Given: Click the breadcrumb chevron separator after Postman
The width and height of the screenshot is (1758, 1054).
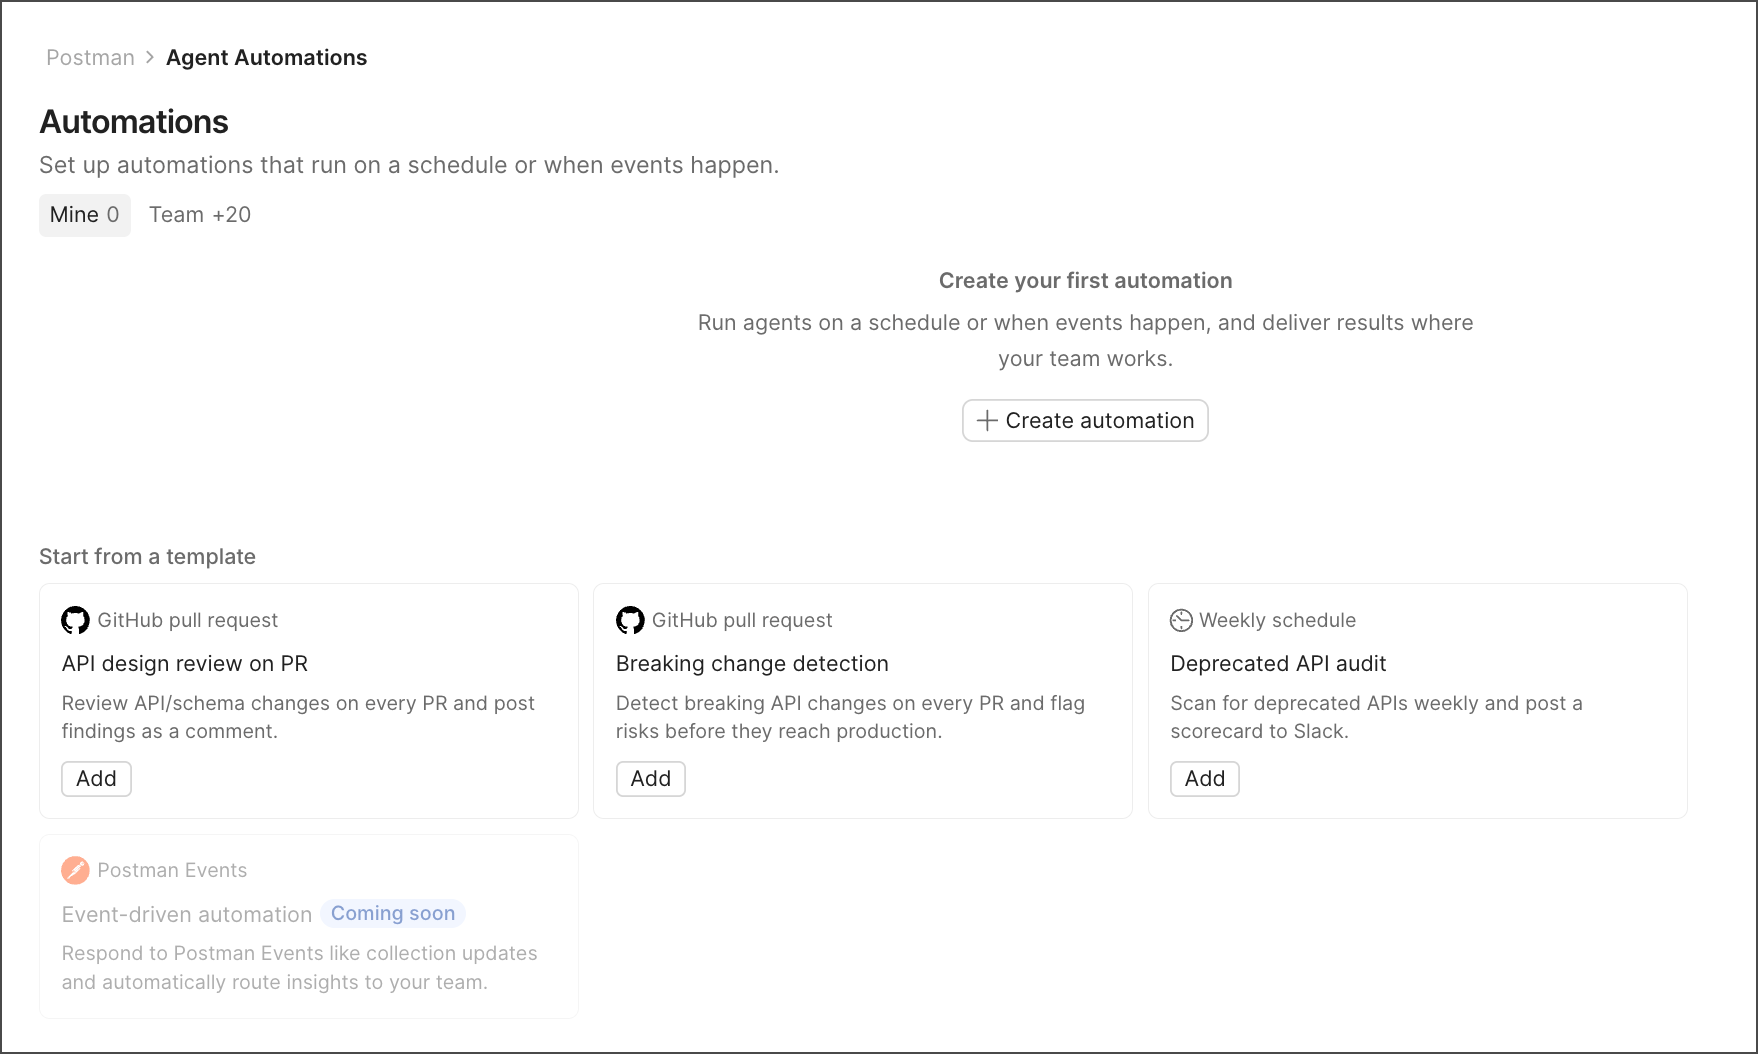Looking at the screenshot, I should pyautogui.click(x=150, y=57).
